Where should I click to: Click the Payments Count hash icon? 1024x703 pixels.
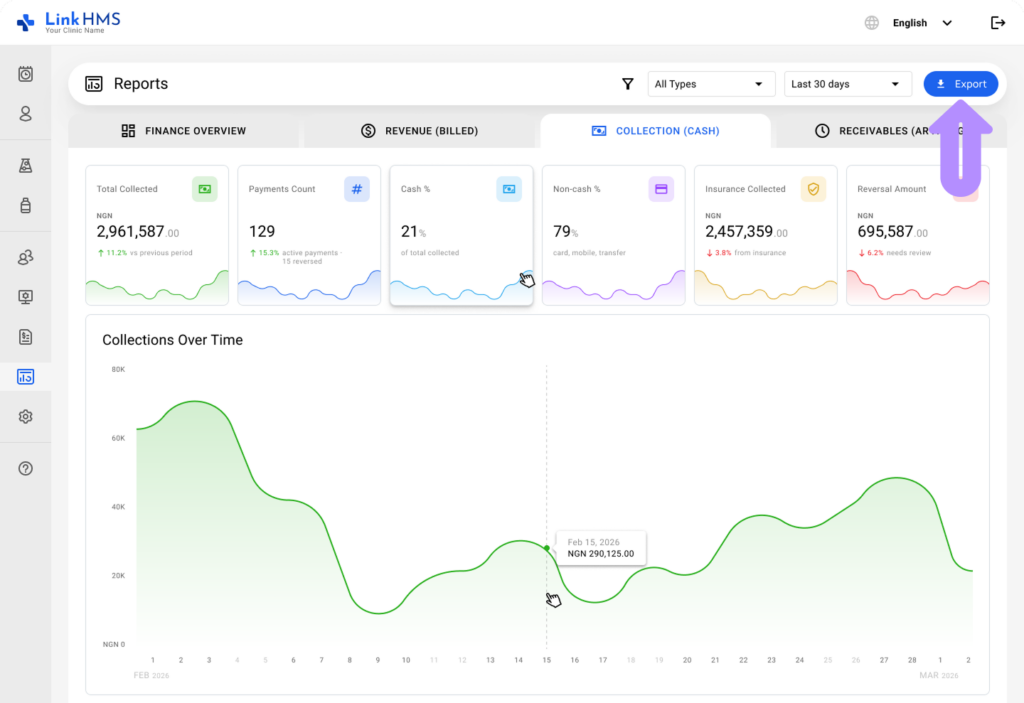click(x=357, y=189)
